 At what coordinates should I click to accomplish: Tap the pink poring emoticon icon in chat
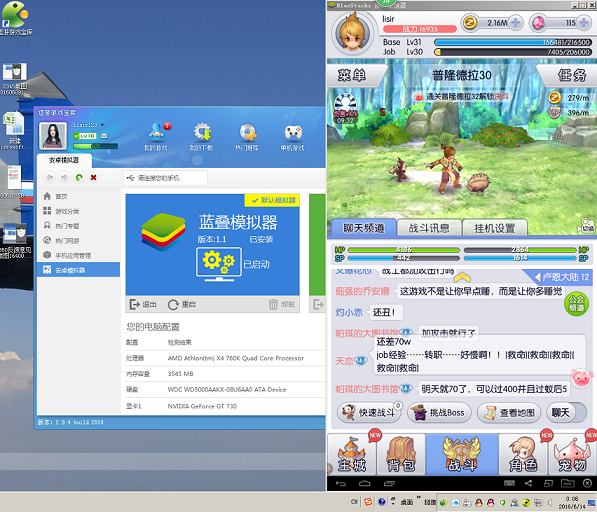(x=582, y=378)
